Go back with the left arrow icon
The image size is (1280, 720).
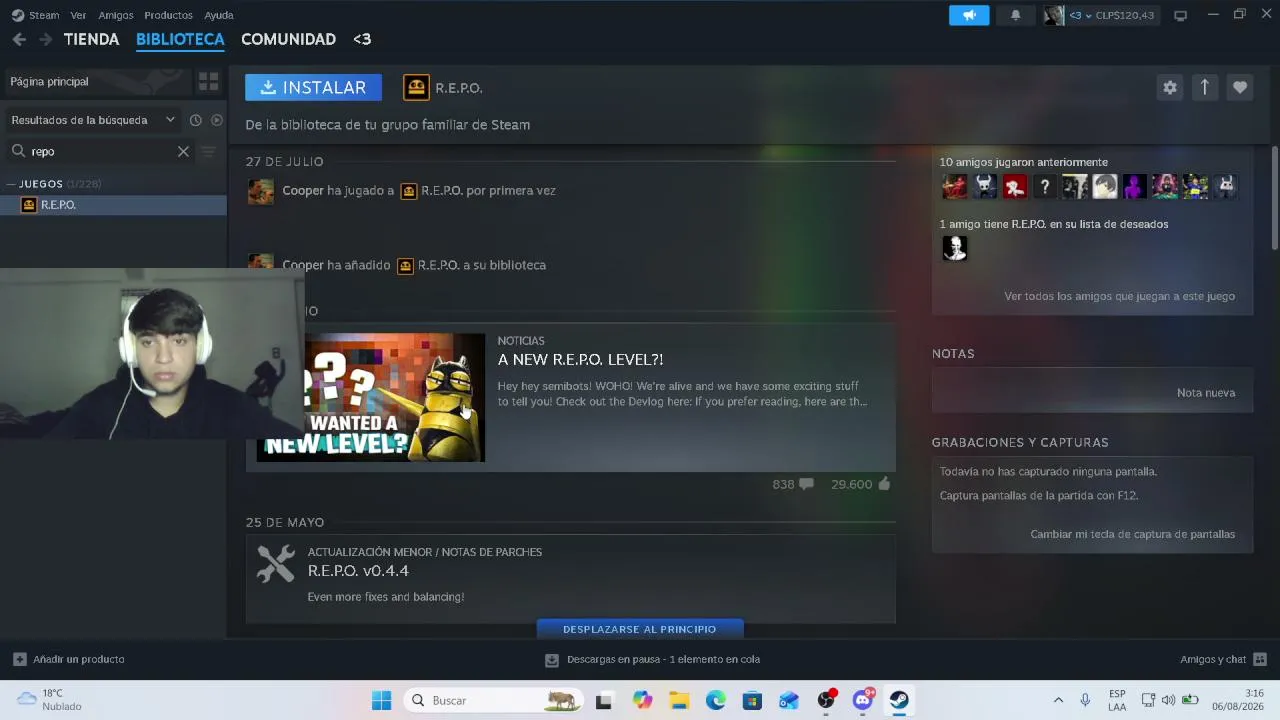click(x=19, y=39)
